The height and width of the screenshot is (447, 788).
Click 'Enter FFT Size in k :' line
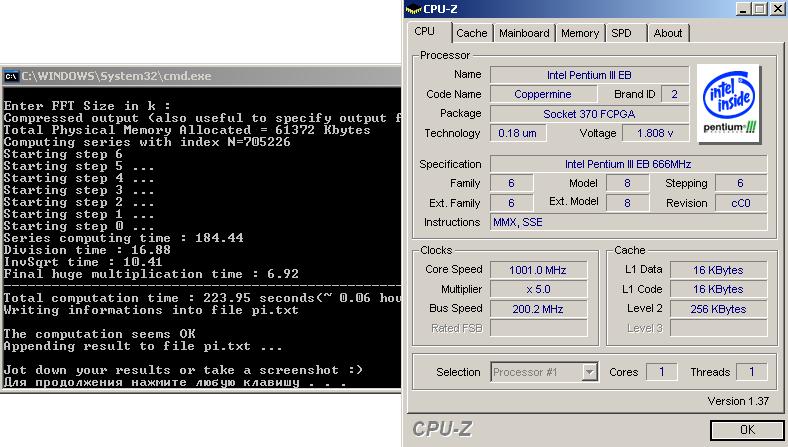point(87,106)
